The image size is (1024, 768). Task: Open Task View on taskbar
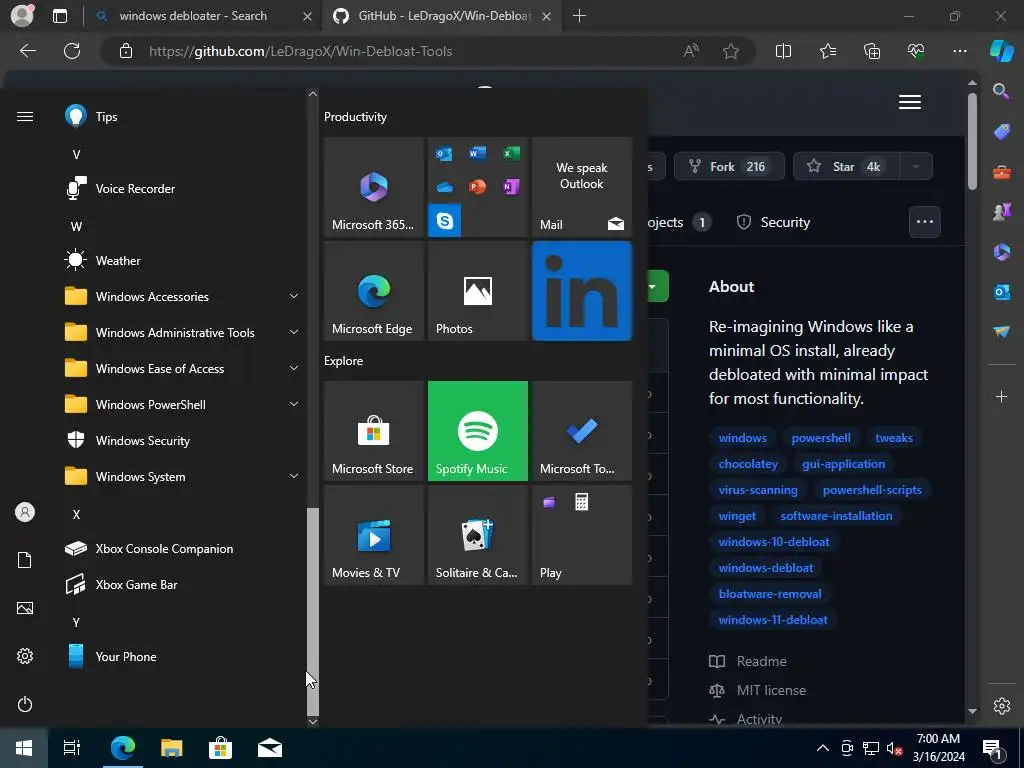pyautogui.click(x=72, y=748)
